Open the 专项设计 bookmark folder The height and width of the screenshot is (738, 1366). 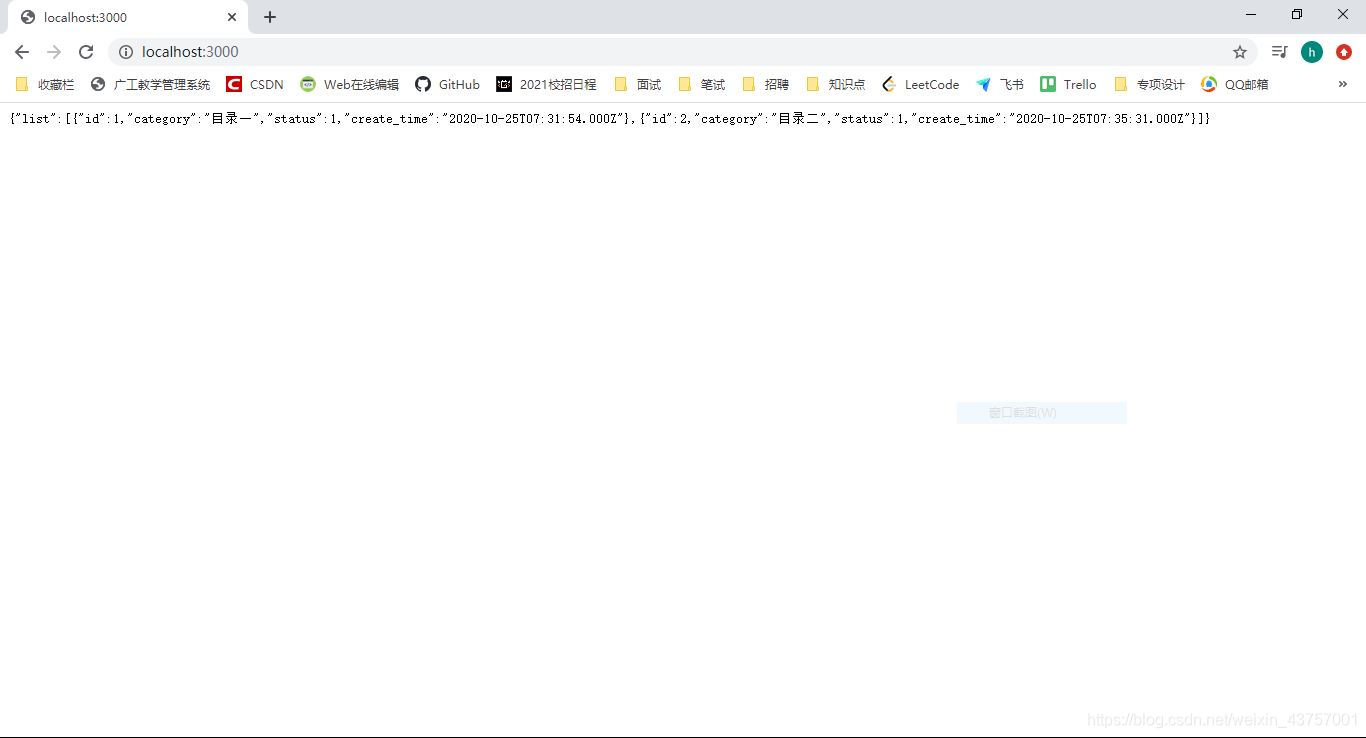[x=1150, y=85]
